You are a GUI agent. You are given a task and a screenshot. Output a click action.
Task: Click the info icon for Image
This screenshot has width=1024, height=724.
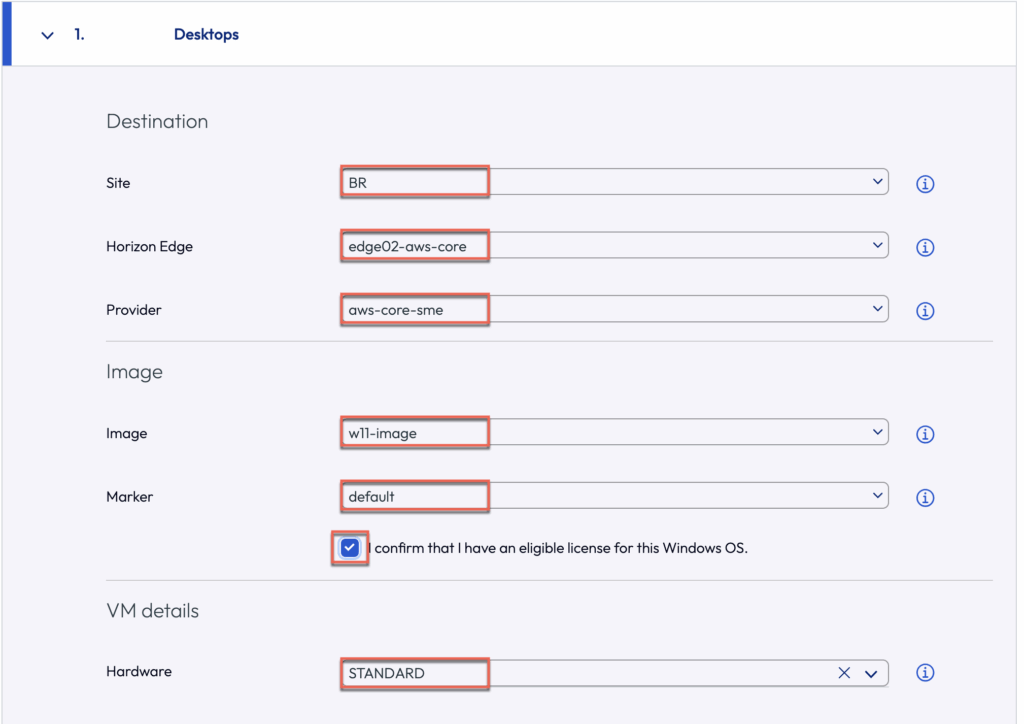(x=925, y=434)
